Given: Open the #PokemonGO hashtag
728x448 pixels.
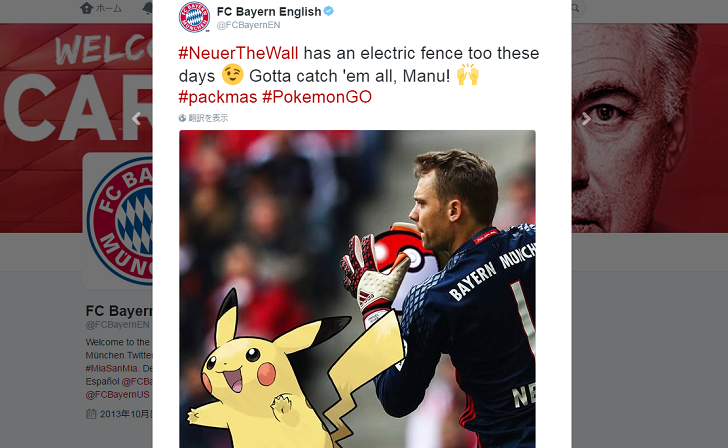Looking at the screenshot, I should 317,97.
